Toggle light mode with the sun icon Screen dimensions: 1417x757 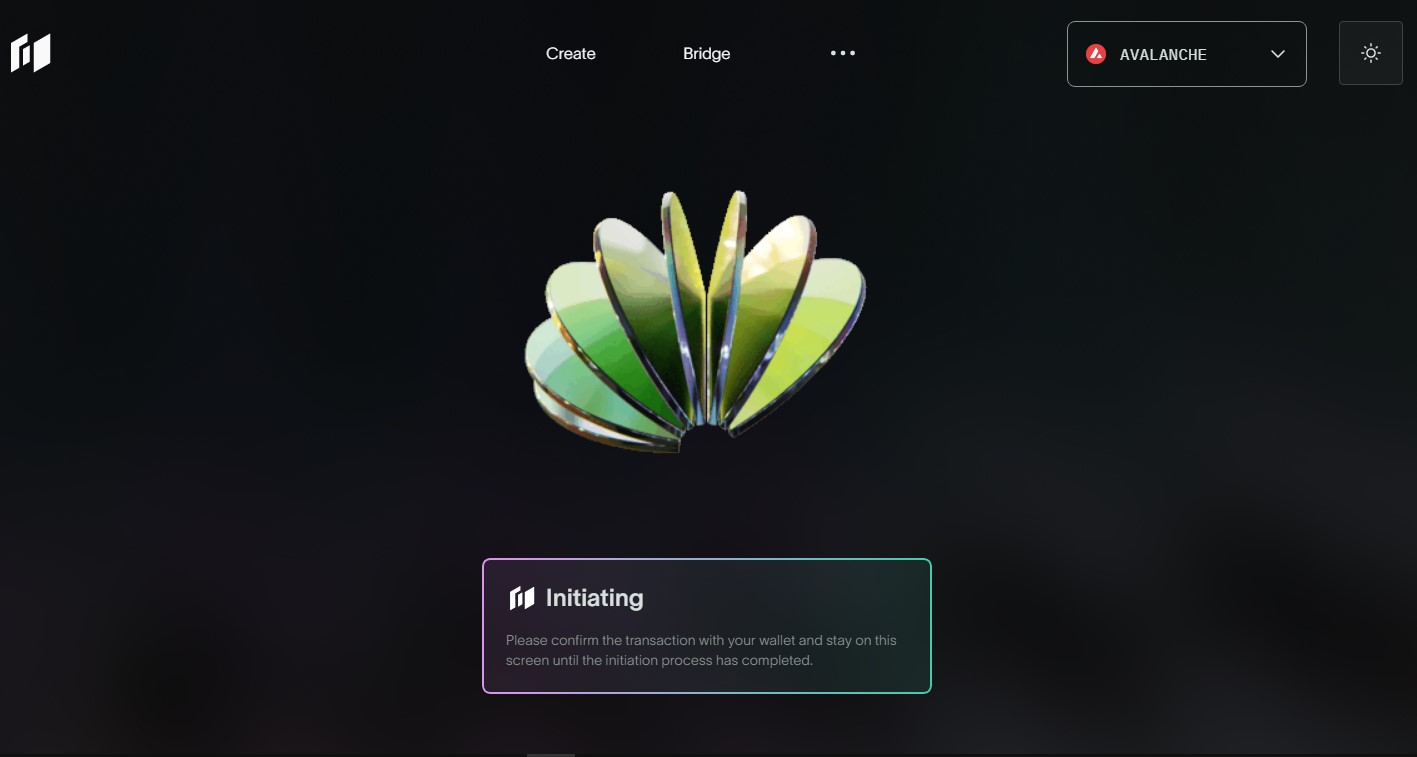coord(1371,53)
